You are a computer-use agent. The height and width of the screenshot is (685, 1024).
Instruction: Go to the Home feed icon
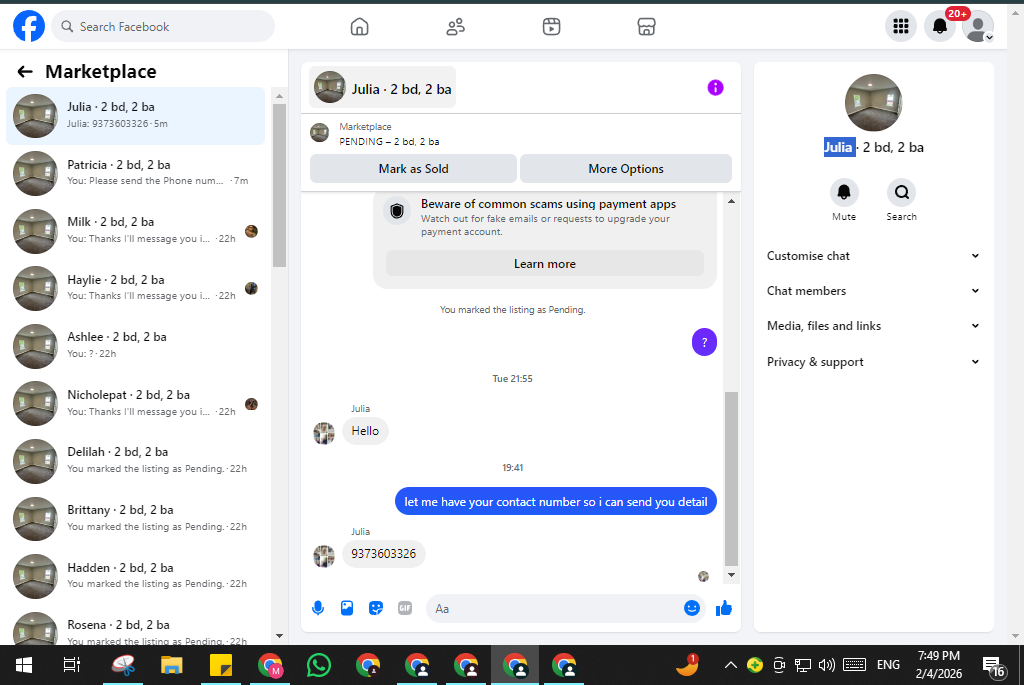click(359, 27)
